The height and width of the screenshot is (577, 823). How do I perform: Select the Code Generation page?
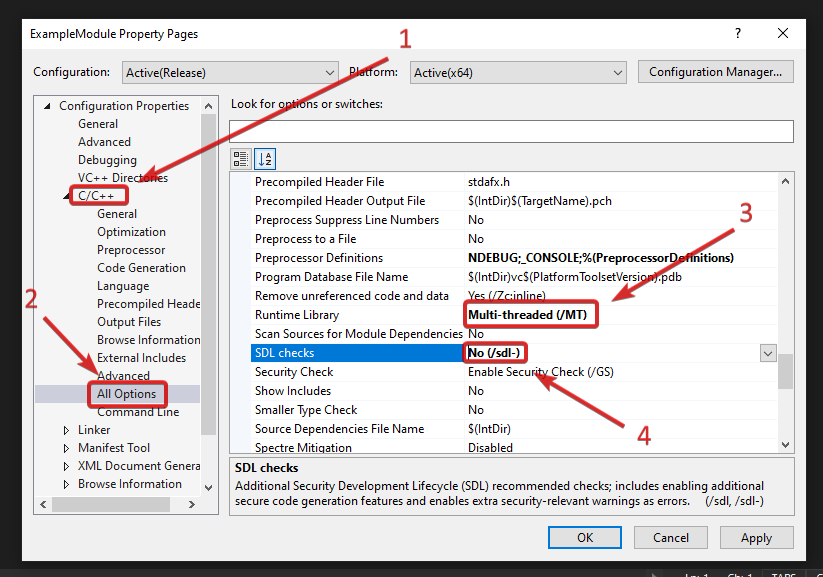point(141,268)
